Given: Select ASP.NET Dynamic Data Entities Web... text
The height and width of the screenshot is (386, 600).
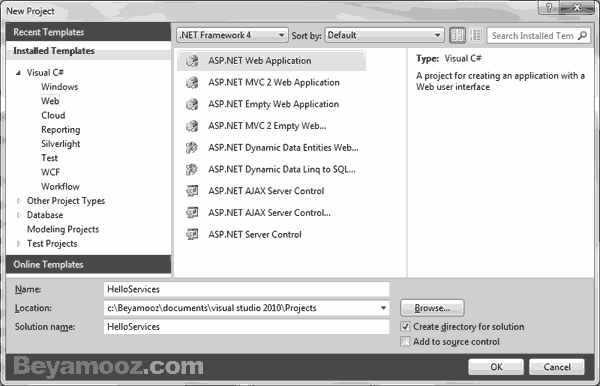Looking at the screenshot, I should pos(283,148).
